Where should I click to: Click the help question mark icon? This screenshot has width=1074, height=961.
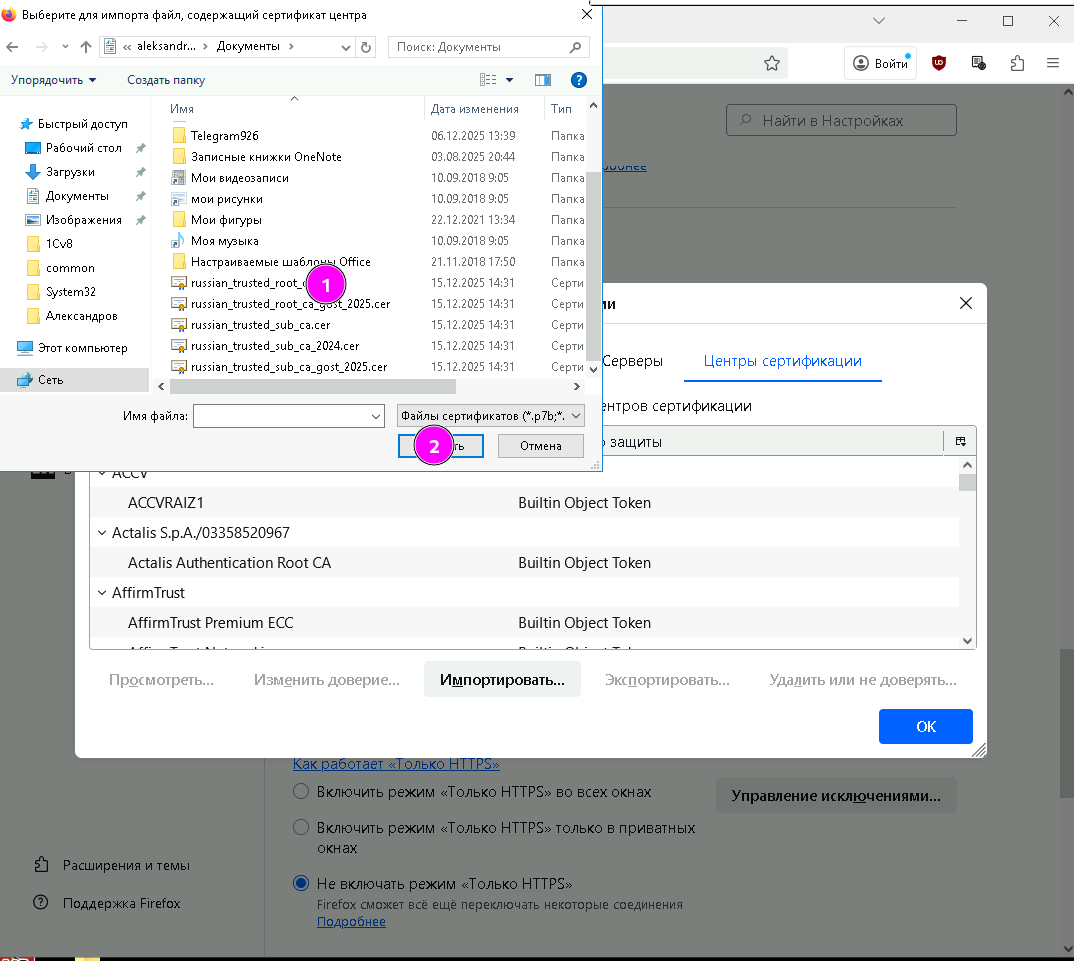578,80
